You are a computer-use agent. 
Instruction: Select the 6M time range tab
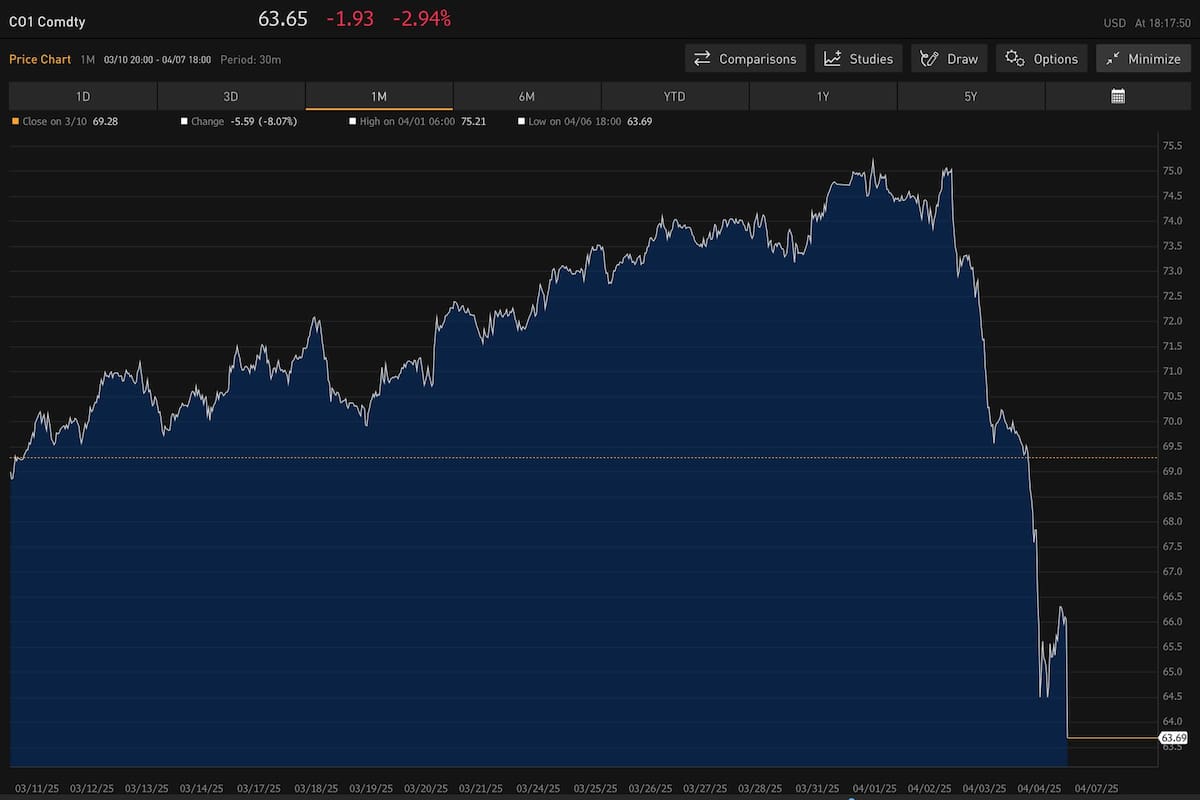pos(527,96)
